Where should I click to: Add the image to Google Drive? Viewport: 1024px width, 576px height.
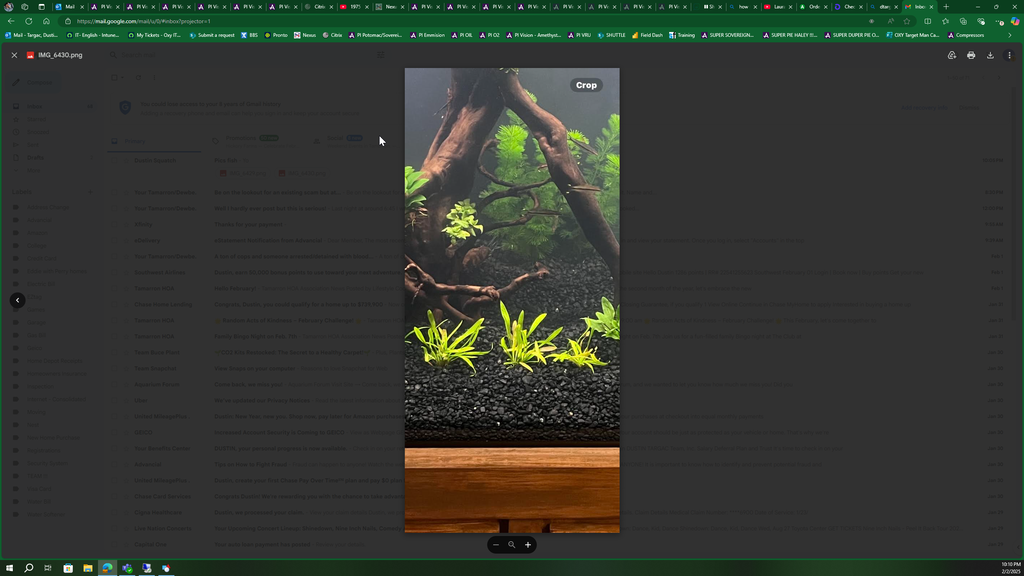[x=952, y=56]
